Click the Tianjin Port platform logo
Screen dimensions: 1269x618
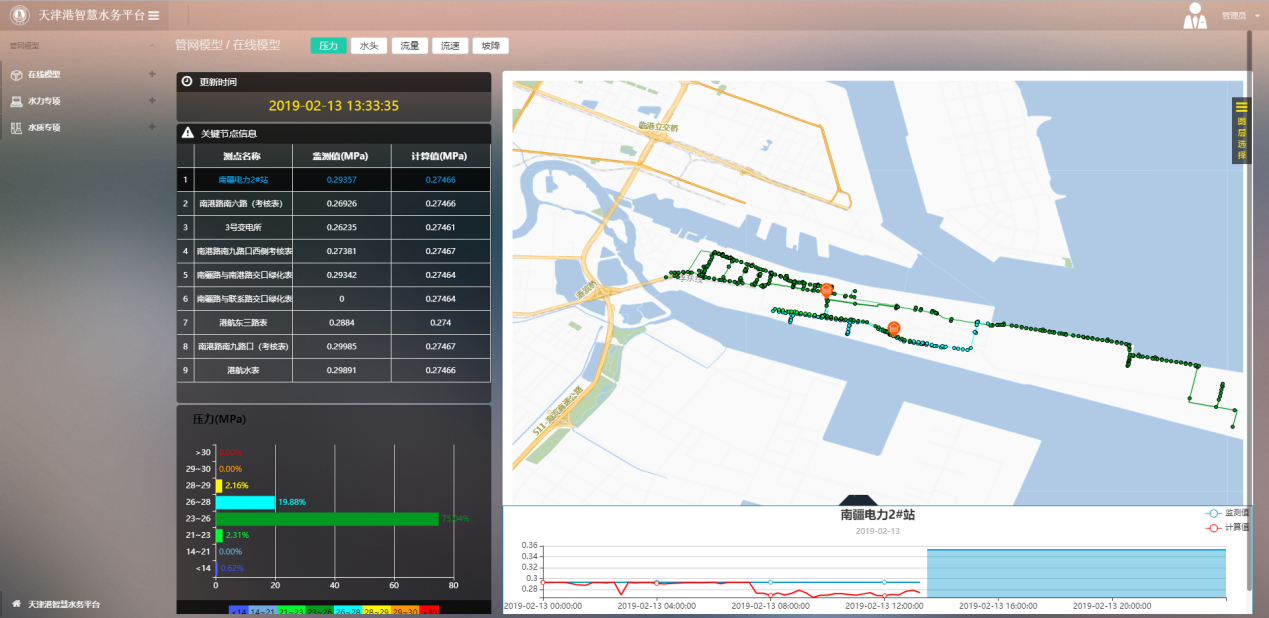19,15
